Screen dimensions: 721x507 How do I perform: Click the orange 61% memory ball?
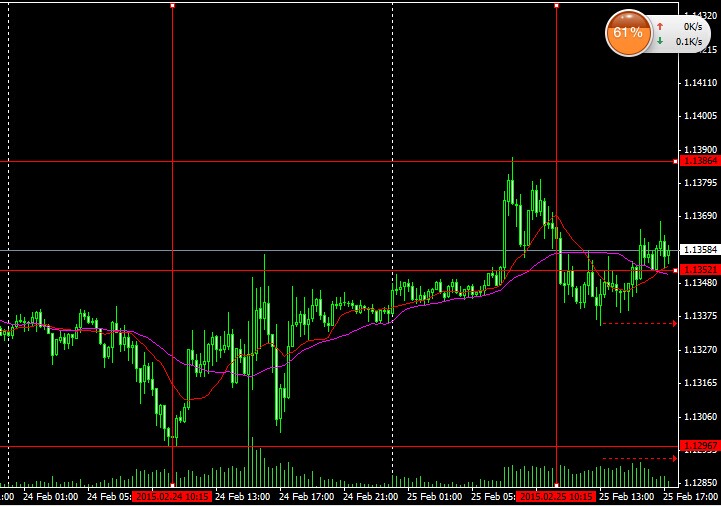[x=627, y=33]
